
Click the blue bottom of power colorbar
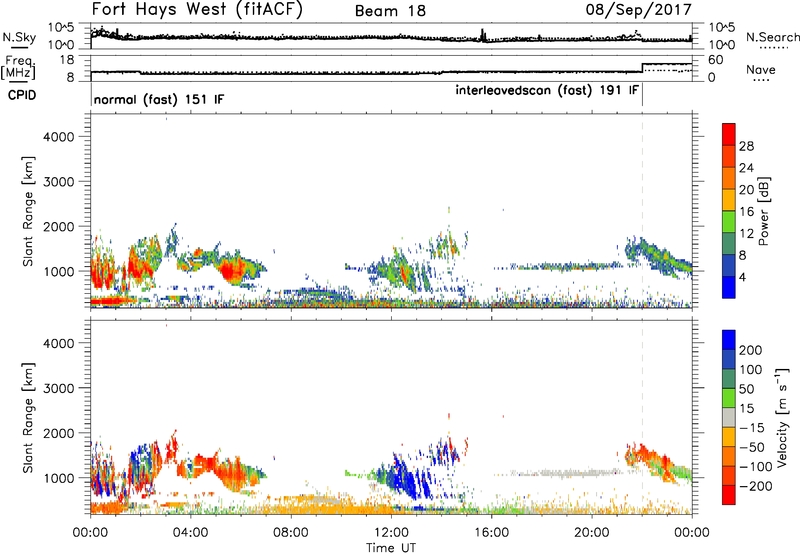(x=729, y=287)
